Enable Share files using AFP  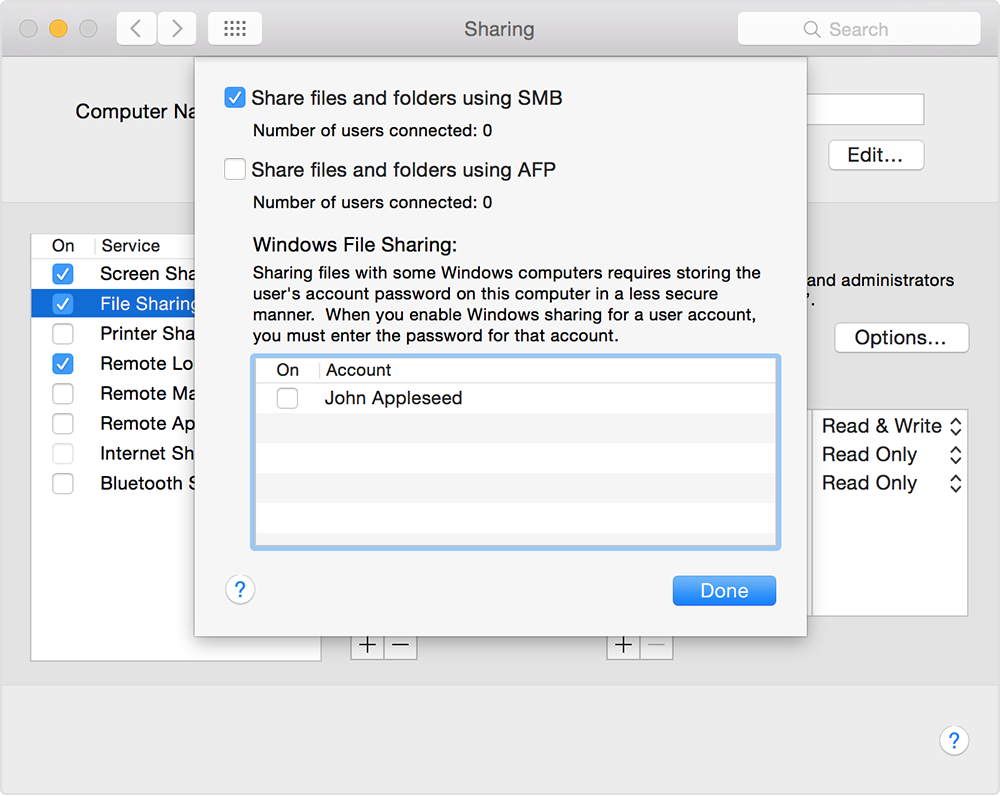point(235,170)
